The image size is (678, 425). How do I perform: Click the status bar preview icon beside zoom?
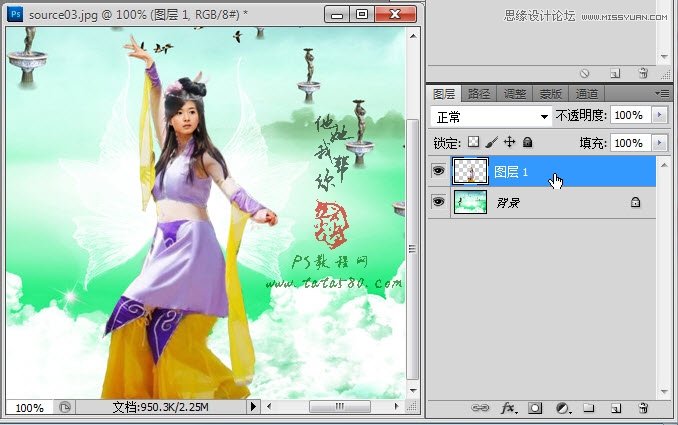65,407
